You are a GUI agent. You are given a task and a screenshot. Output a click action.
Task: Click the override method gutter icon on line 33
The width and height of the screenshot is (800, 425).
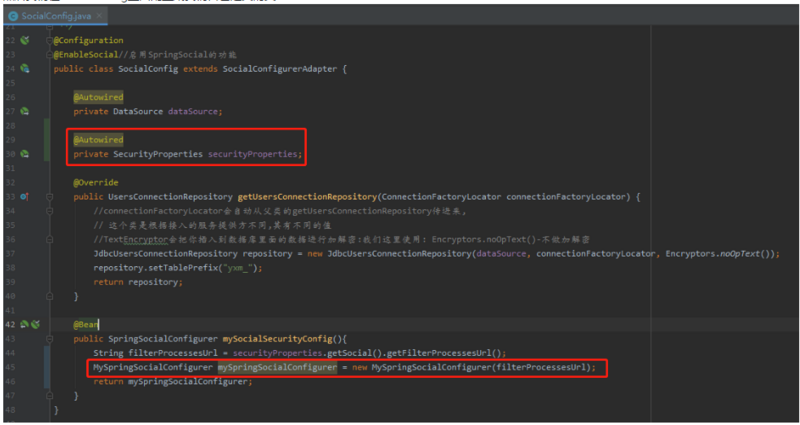[x=24, y=196]
